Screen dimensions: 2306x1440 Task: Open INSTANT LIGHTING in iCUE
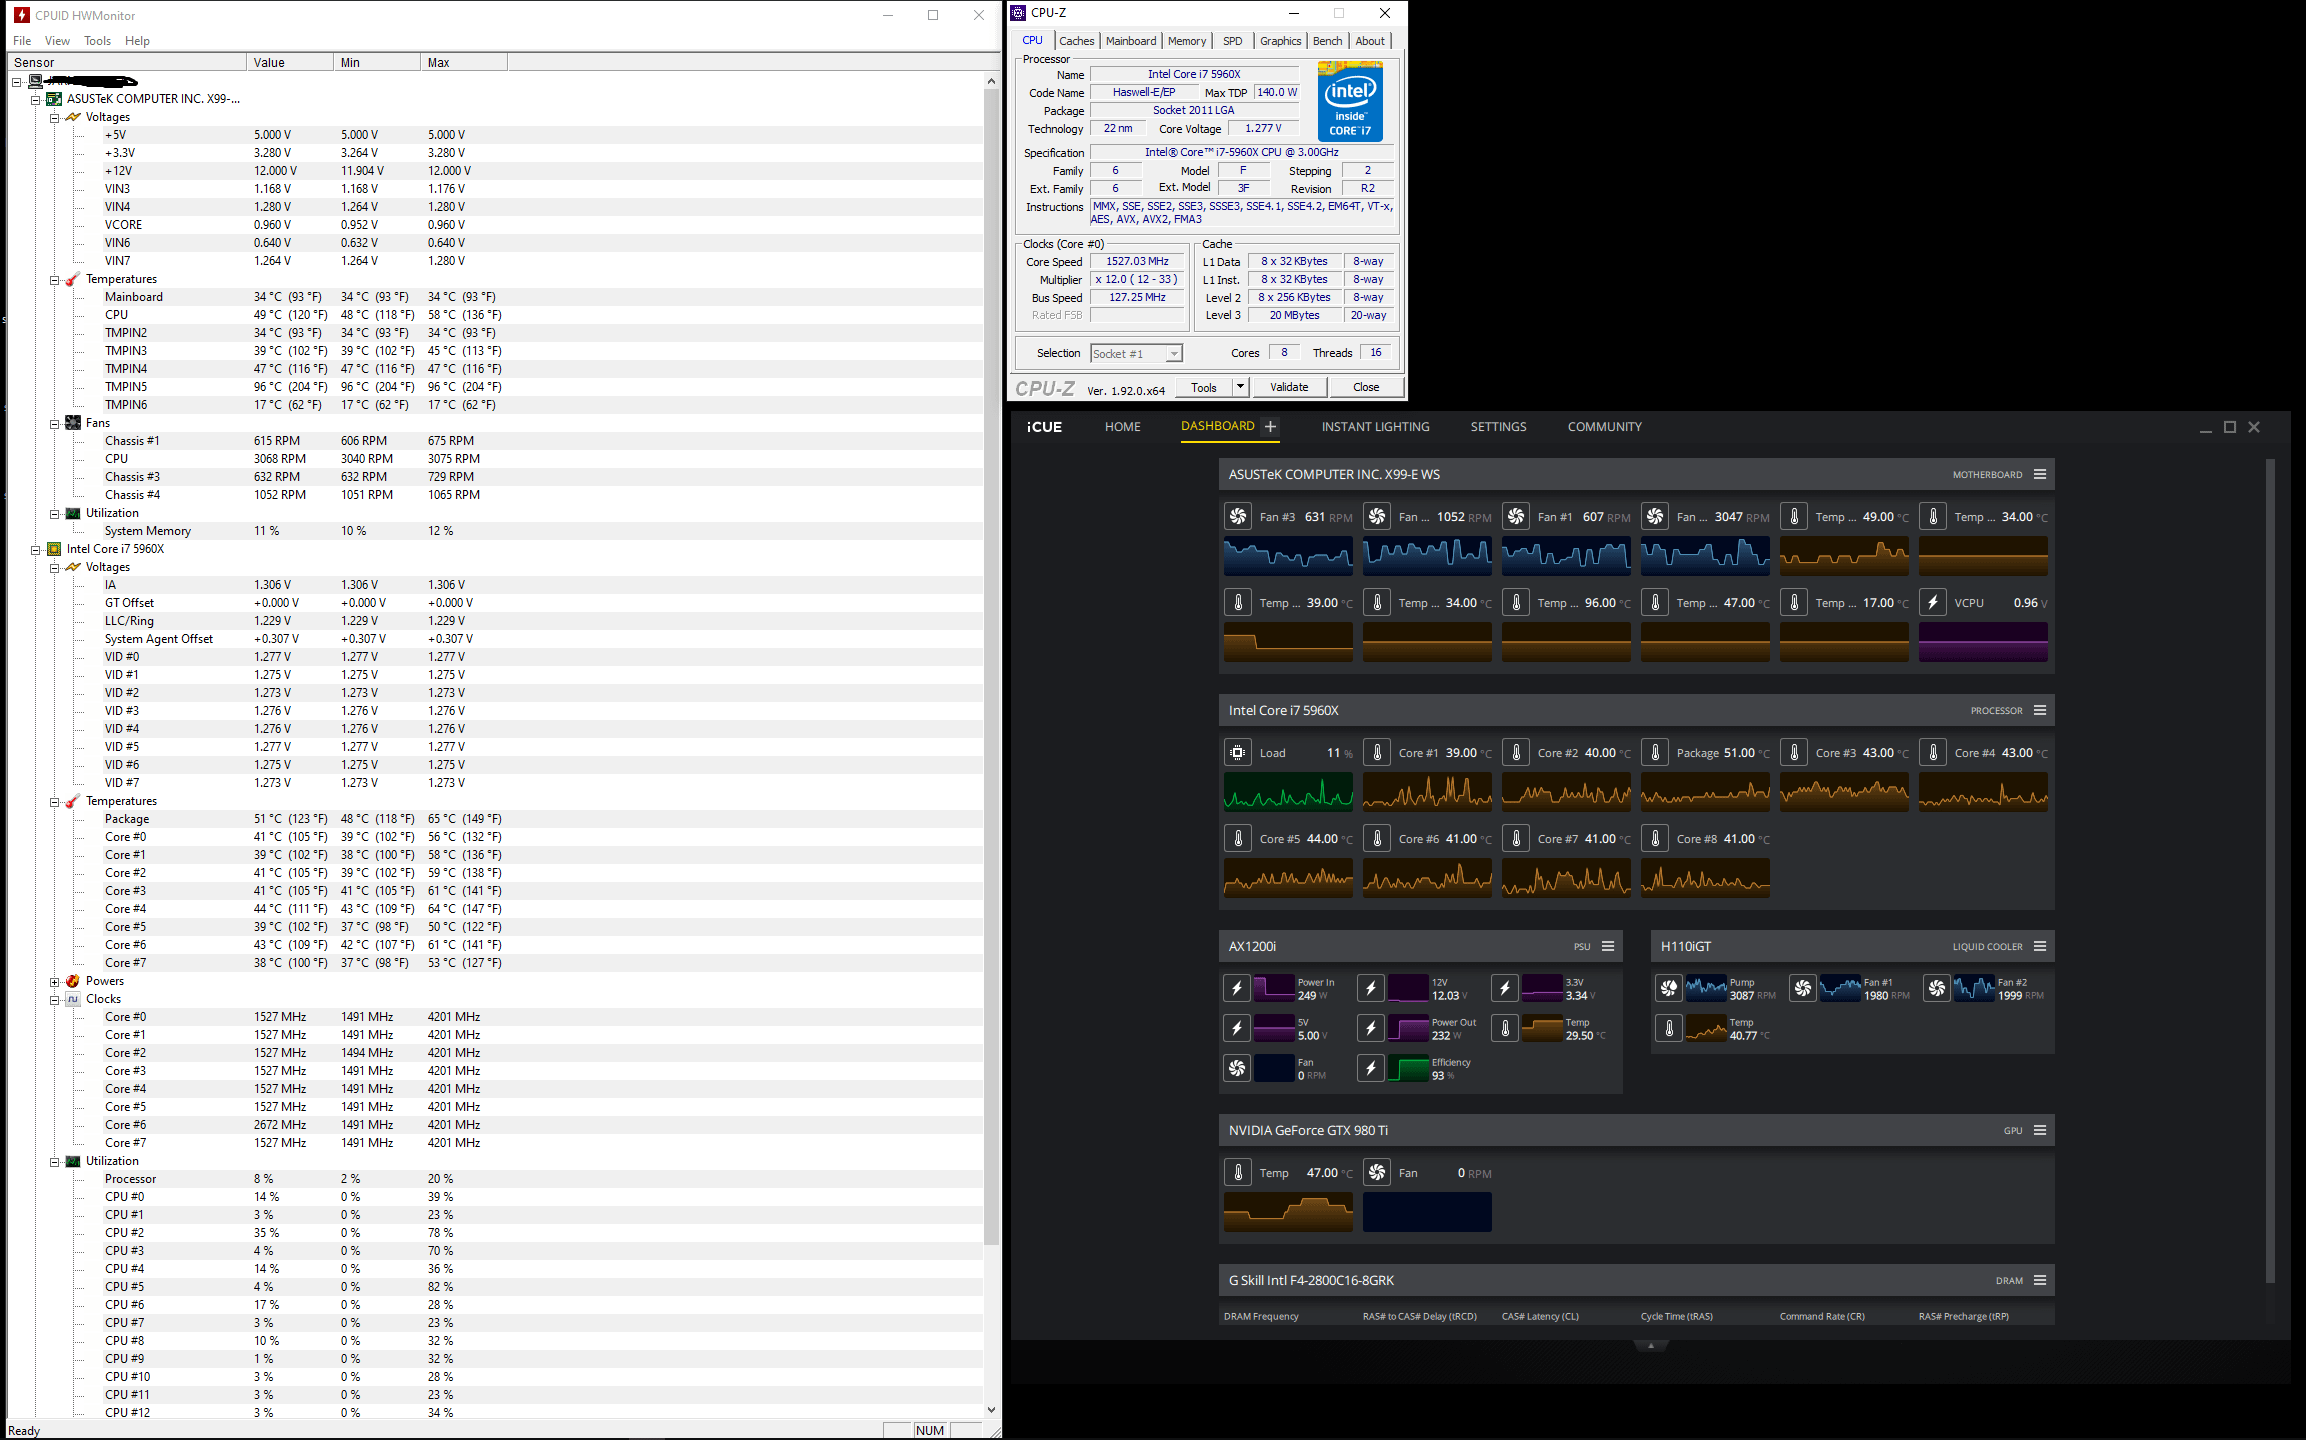1376,427
